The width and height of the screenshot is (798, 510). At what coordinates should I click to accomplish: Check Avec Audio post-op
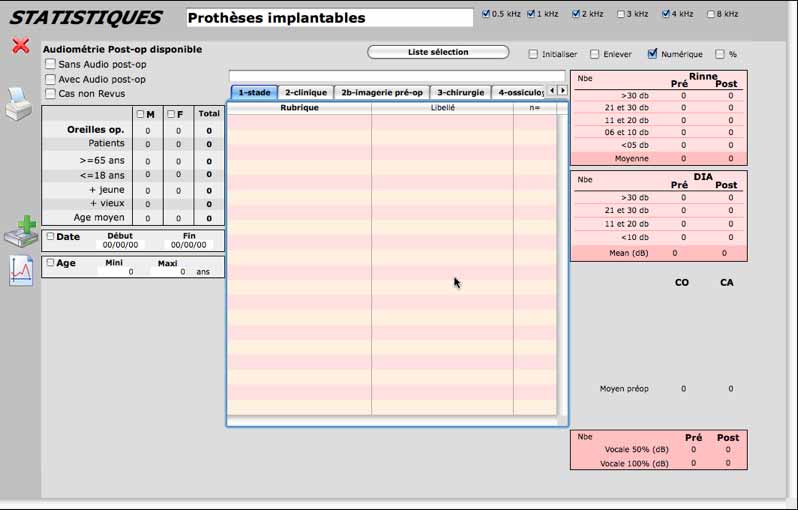[x=50, y=79]
